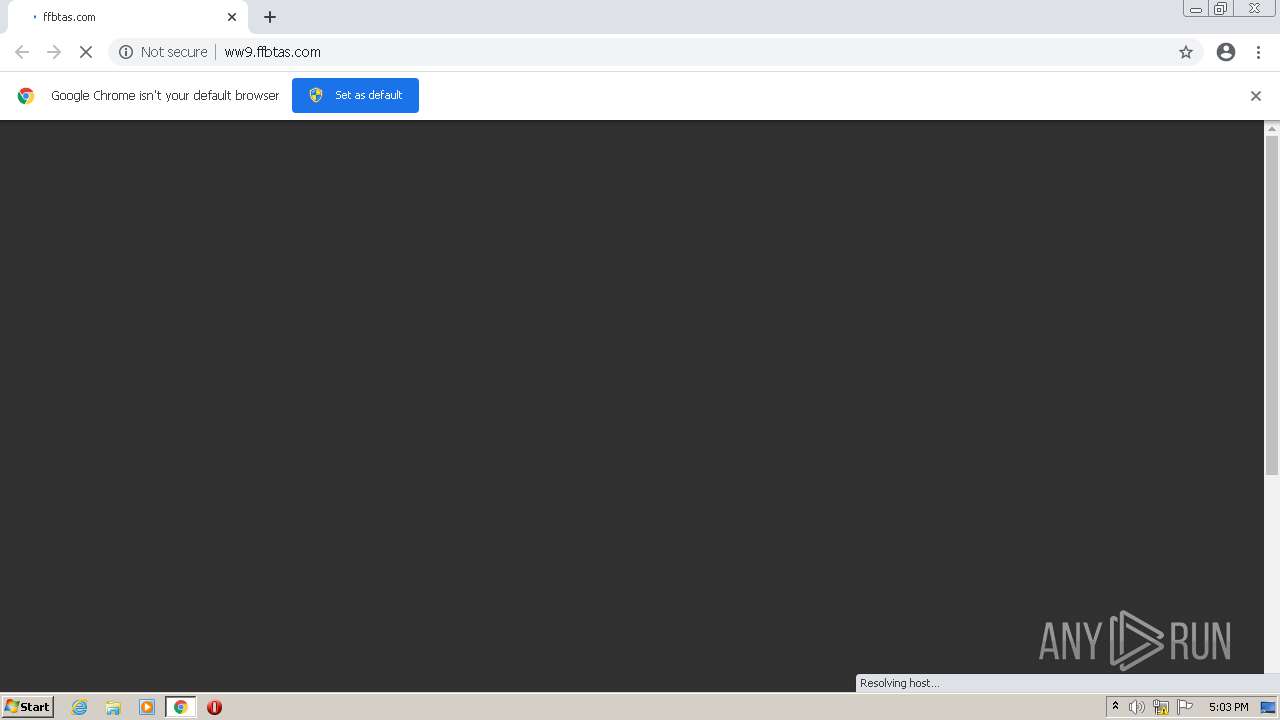The height and width of the screenshot is (720, 1280).
Task: Dismiss the default browser infobar
Action: coord(1255,95)
